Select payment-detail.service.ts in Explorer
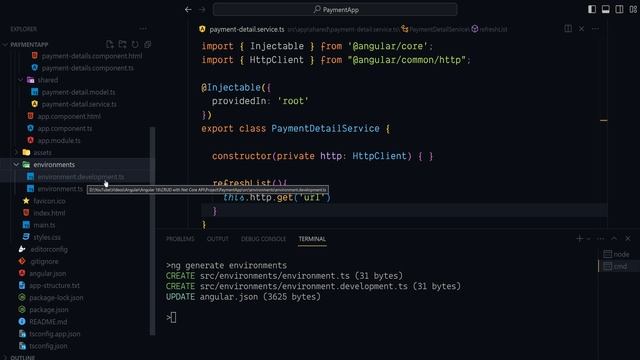640x360 pixels. (x=79, y=104)
